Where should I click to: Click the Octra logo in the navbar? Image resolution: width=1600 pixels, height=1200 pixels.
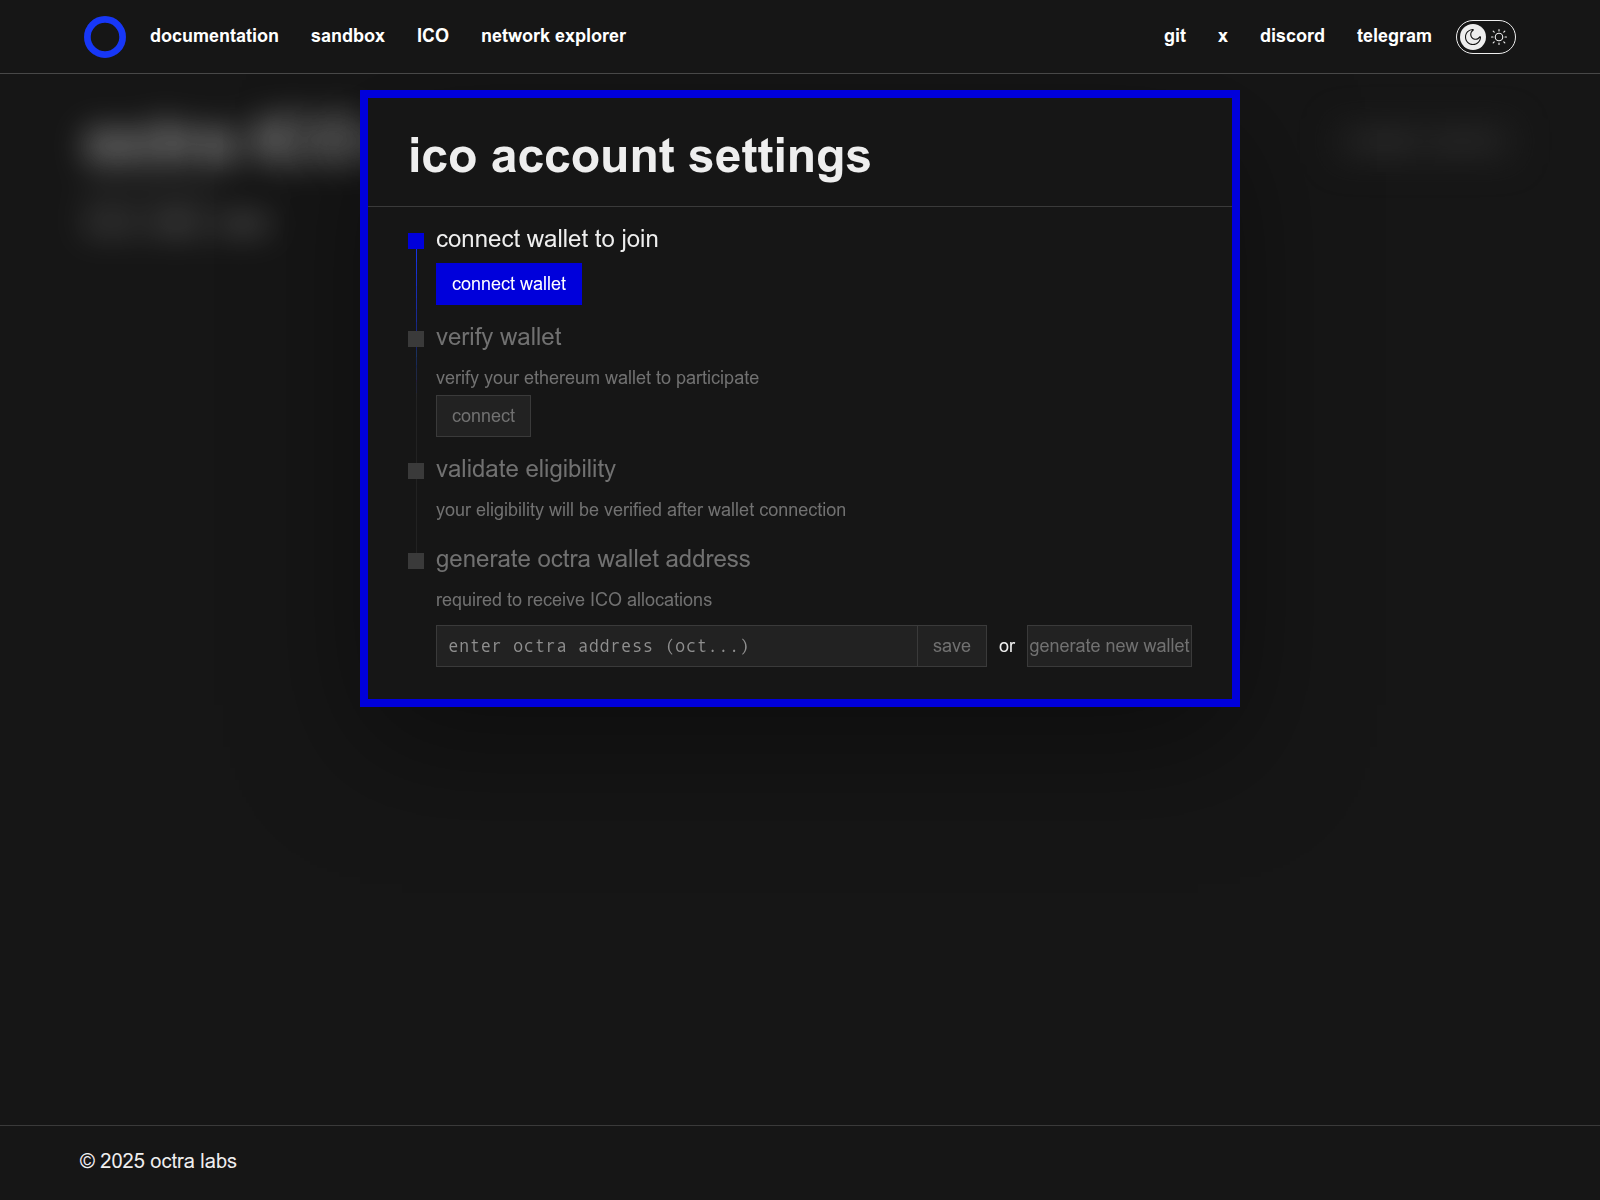[104, 36]
